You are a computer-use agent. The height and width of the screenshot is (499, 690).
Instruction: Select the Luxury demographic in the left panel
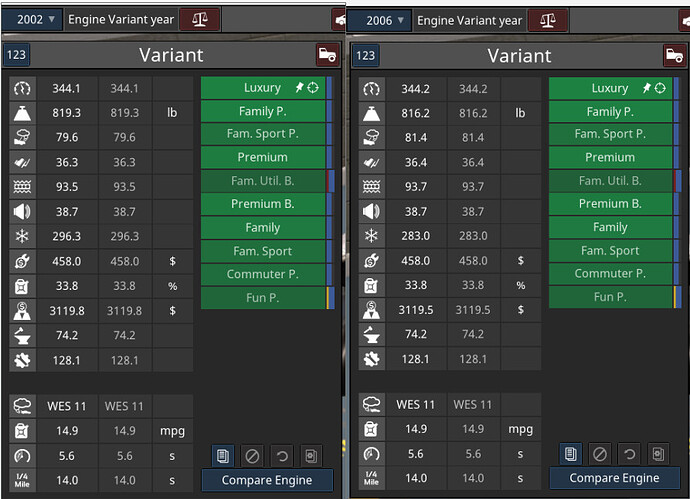coord(263,88)
